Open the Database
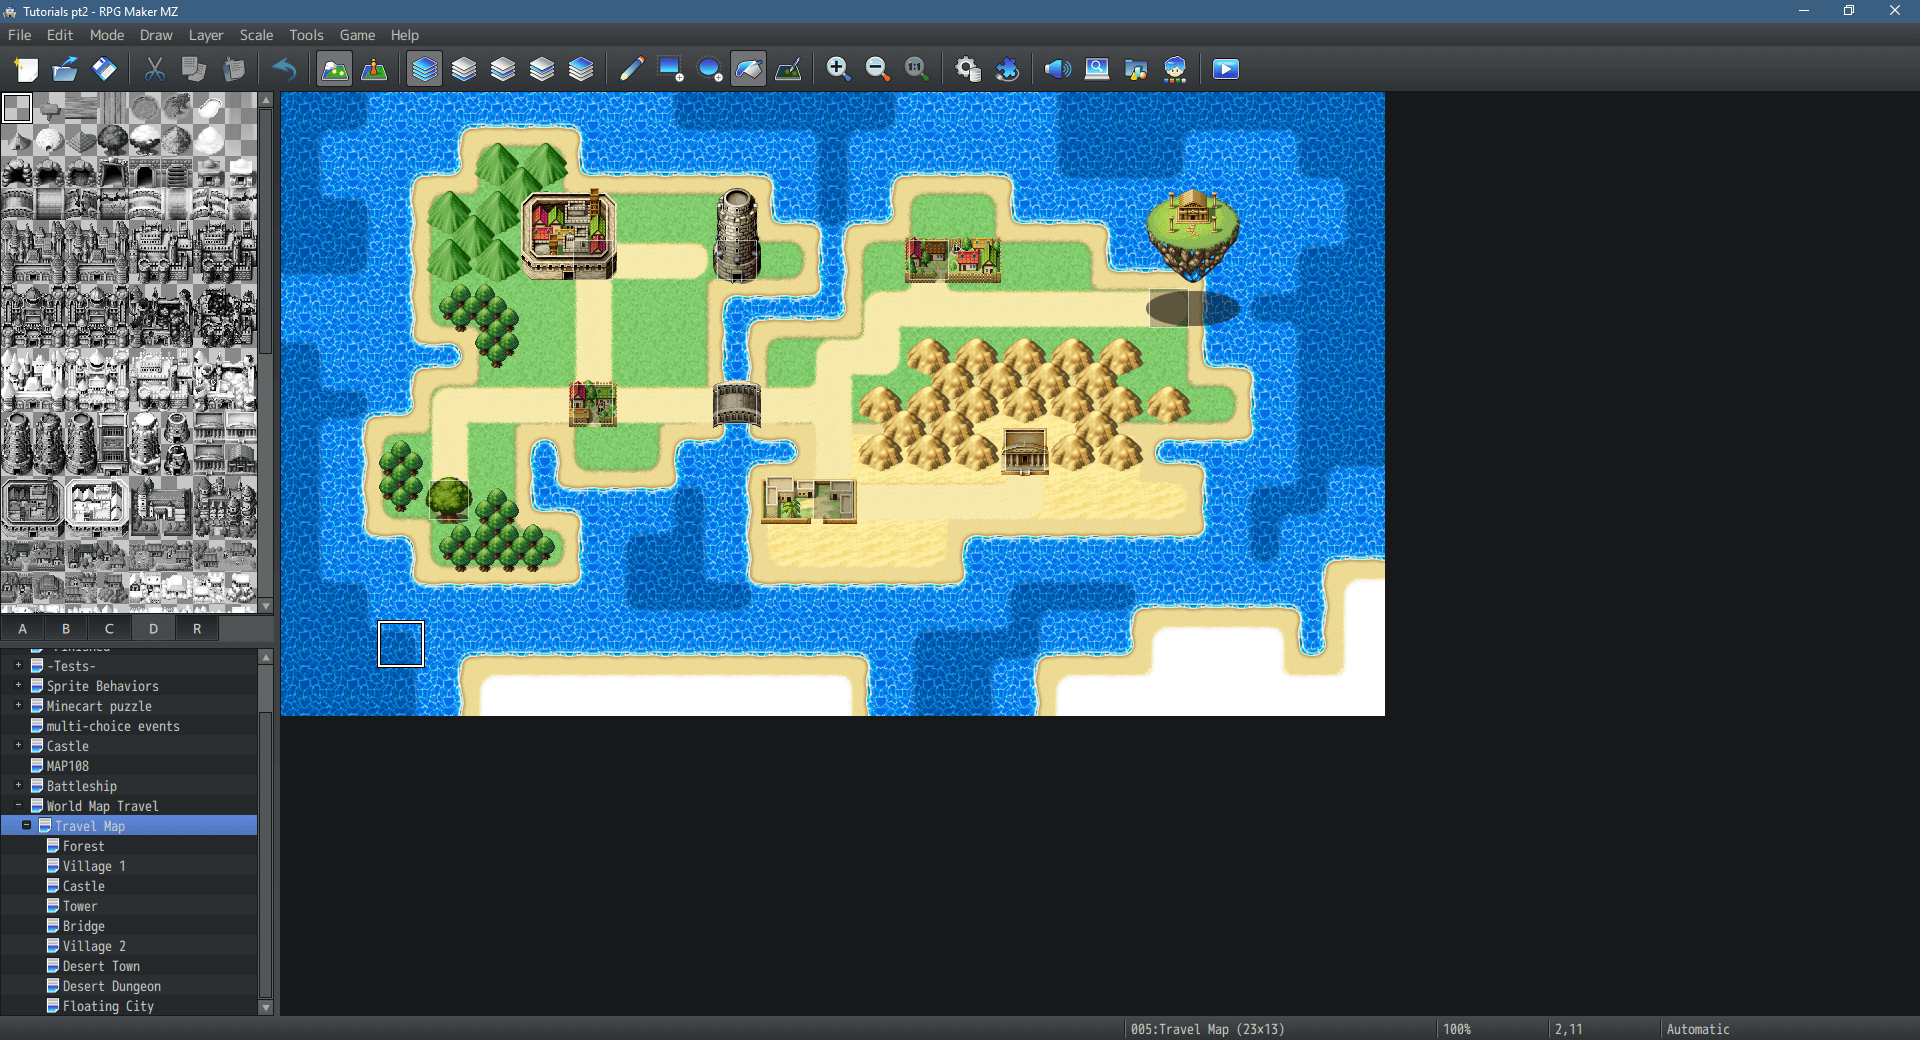The height and width of the screenshot is (1040, 1920). tap(967, 69)
